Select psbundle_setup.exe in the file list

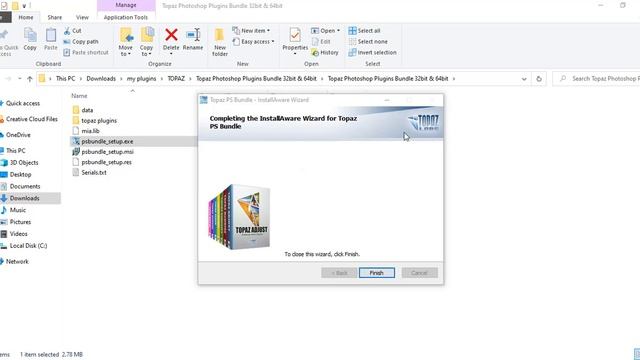[102, 141]
